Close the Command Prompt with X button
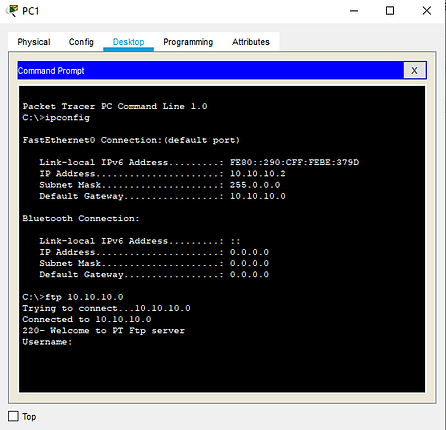The height and width of the screenshot is (430, 446). (414, 70)
